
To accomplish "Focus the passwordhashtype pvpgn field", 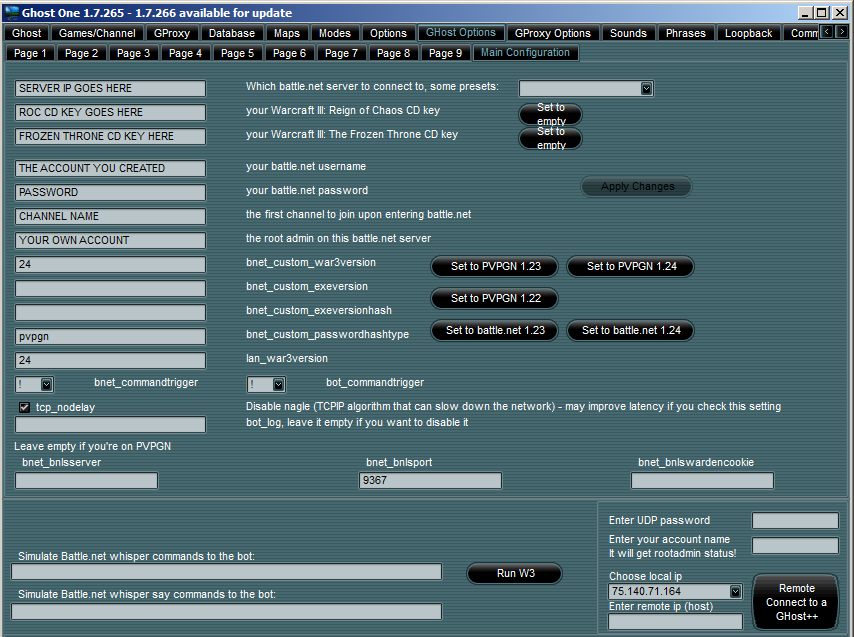I will [x=111, y=336].
